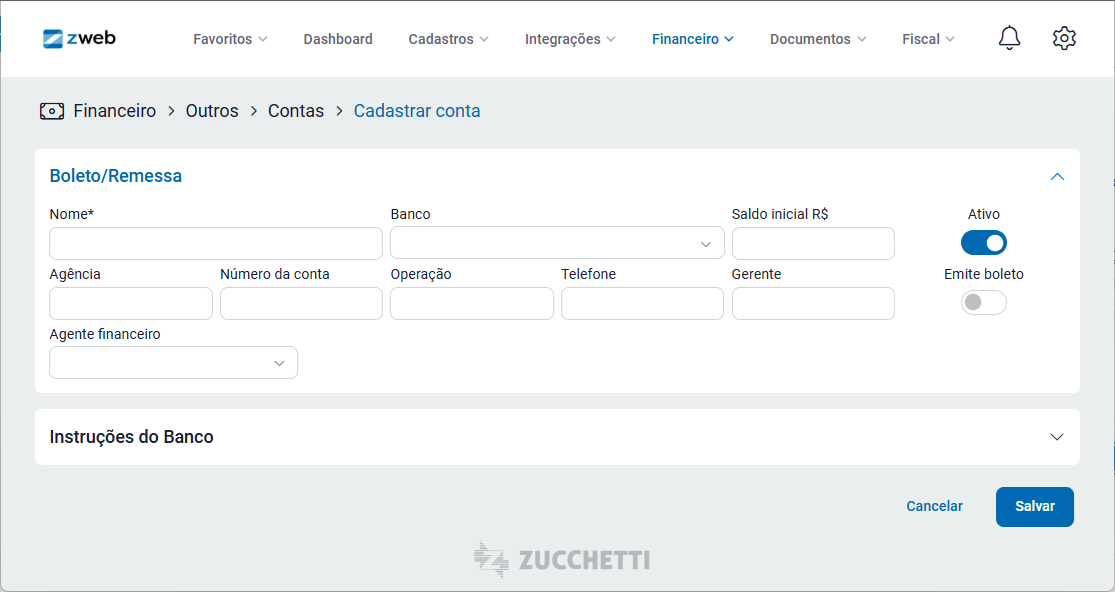Open the Fiscal menu
Viewport: 1115px width, 592px height.
pyautogui.click(x=928, y=39)
